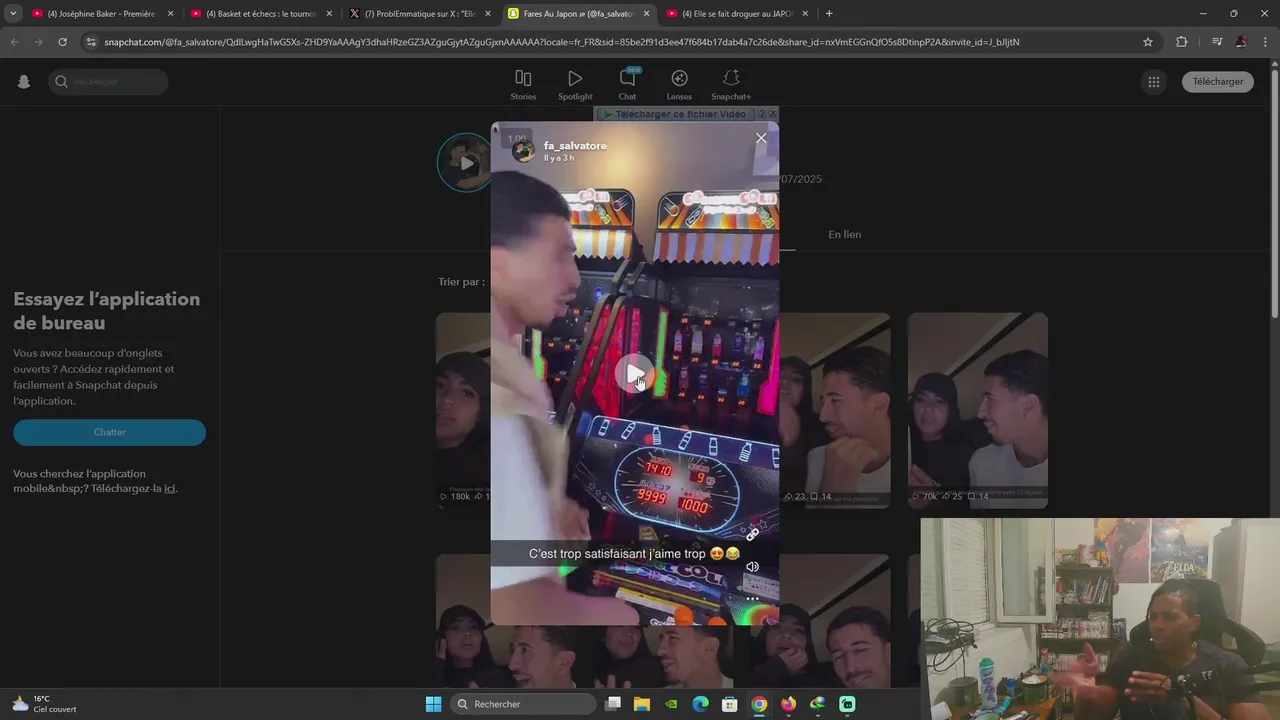Screen dimensions: 1280x720
Task: Expand the tab search dropdown arrow
Action: click(13, 14)
